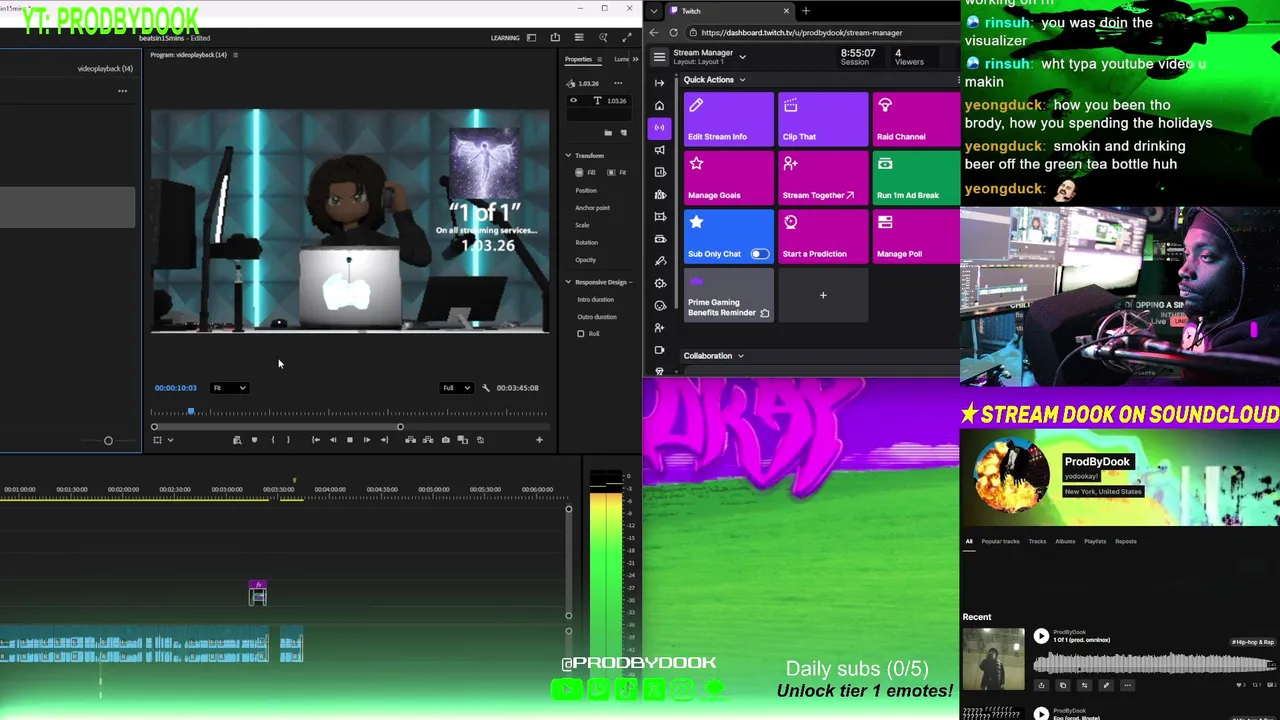This screenshot has width=1280, height=720.
Task: Edit the 1 Of 1 track pencil icon
Action: click(1105, 686)
